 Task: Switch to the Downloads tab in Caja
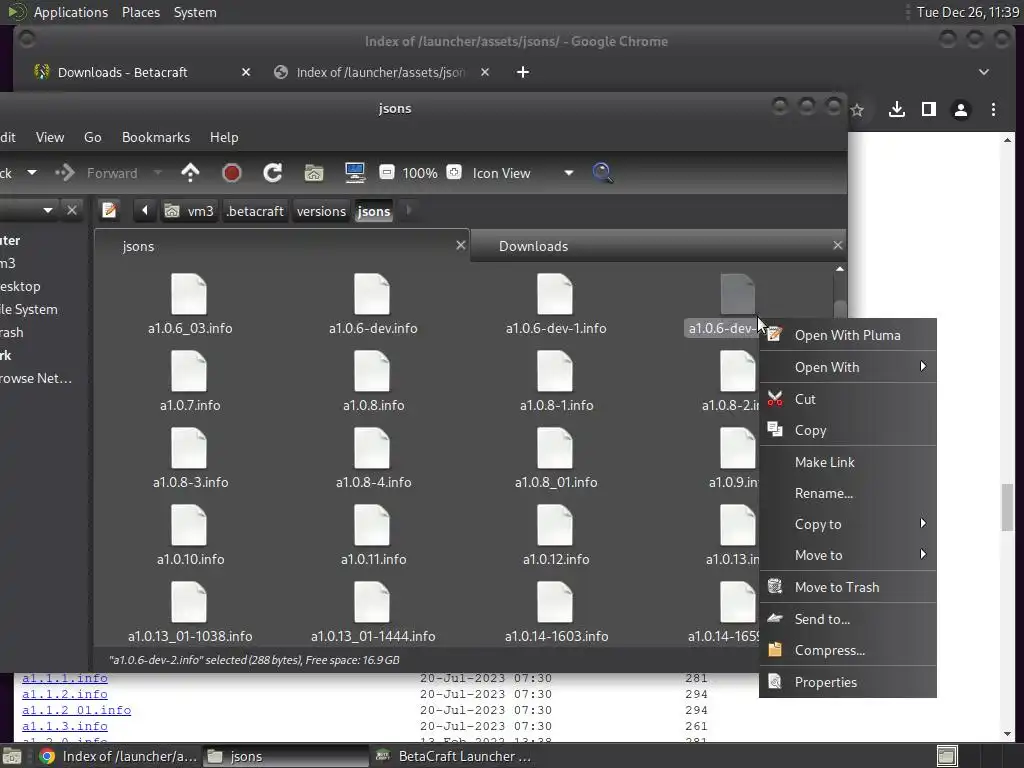[x=658, y=246]
